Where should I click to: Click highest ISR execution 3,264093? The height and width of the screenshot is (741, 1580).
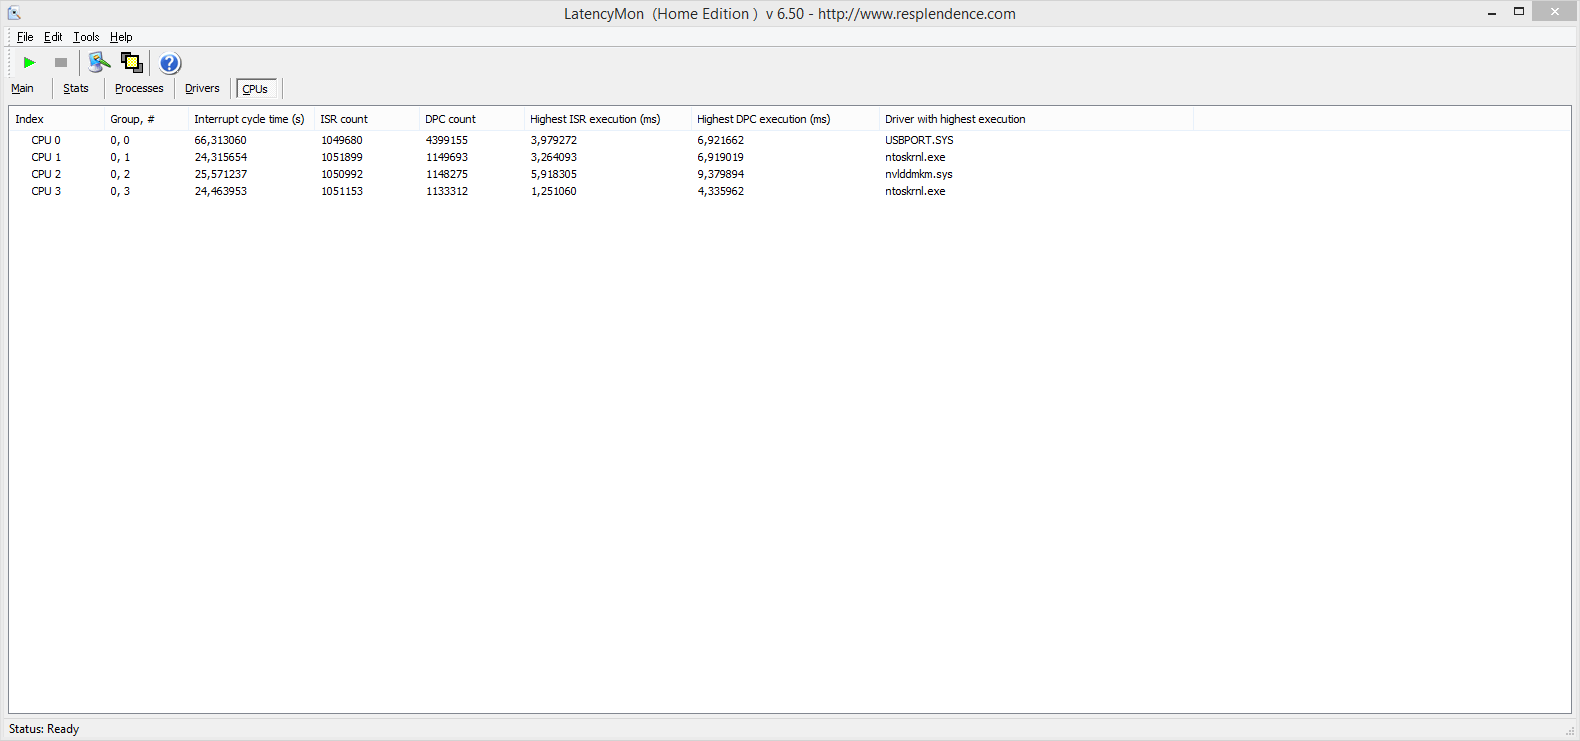(x=554, y=157)
